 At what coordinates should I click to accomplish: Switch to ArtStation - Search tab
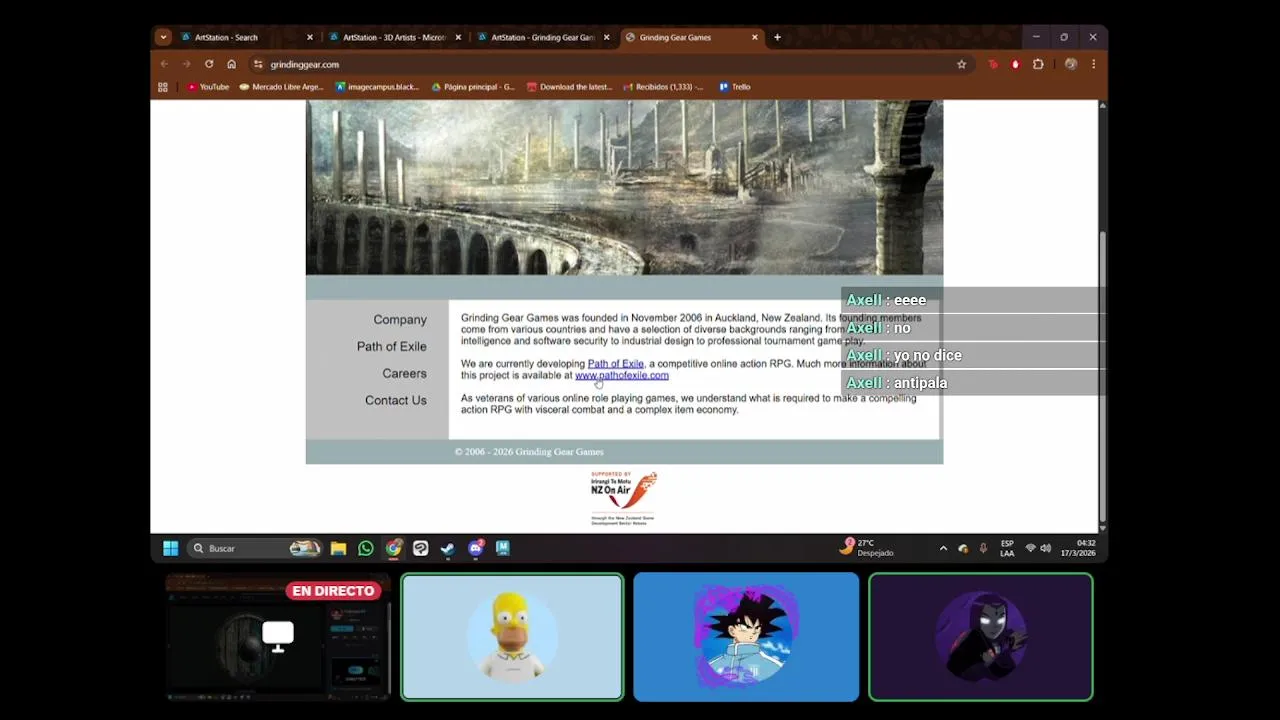[x=245, y=37]
